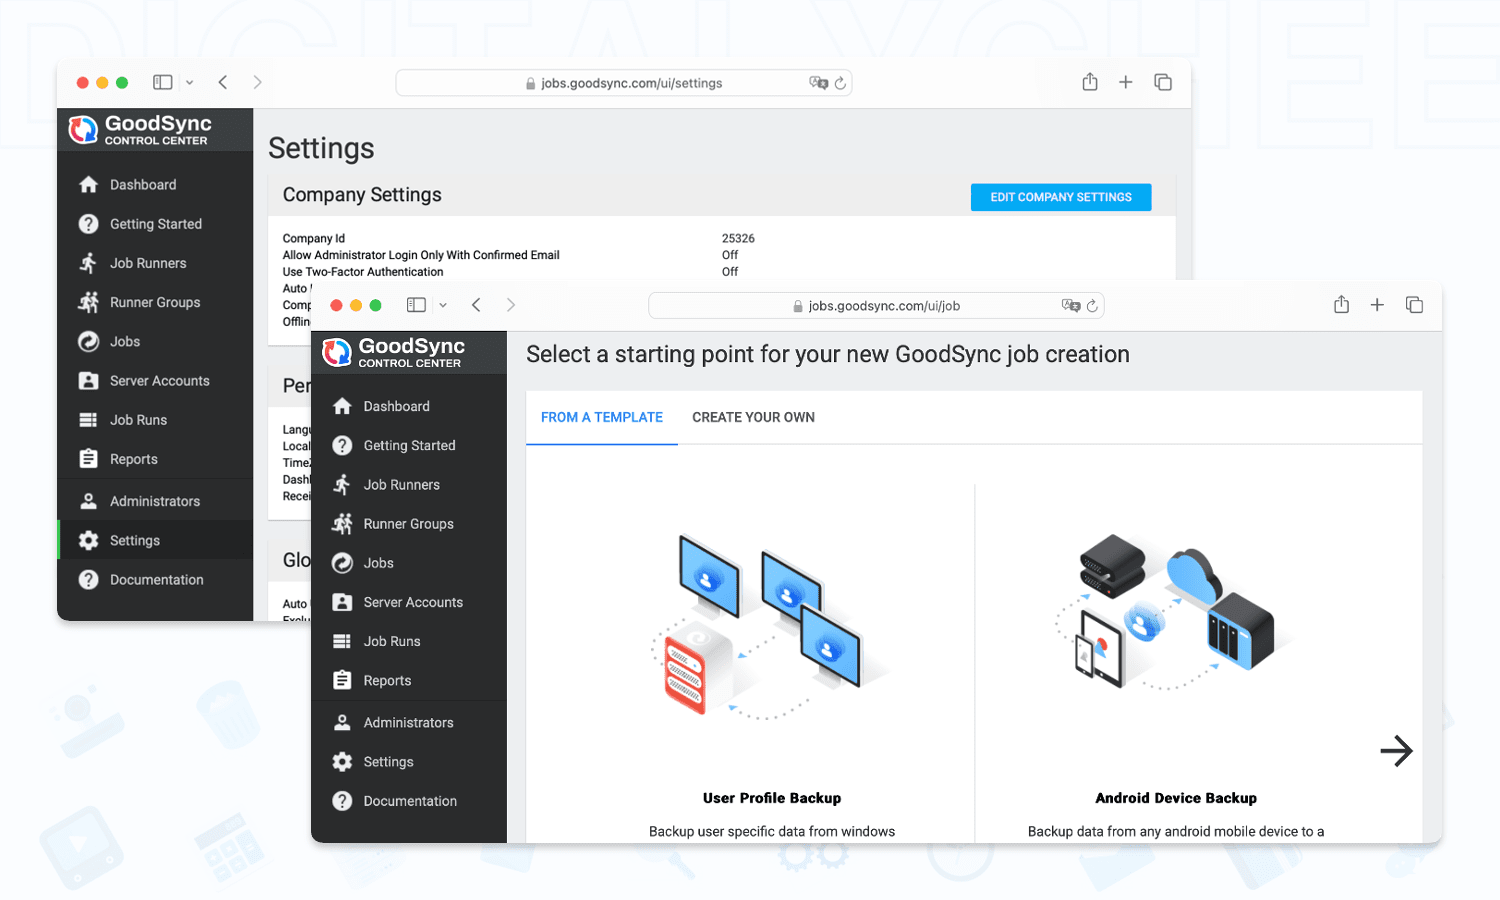The height and width of the screenshot is (900, 1500).
Task: Click the Server Accounts icon in front sidebar
Action: tap(342, 602)
